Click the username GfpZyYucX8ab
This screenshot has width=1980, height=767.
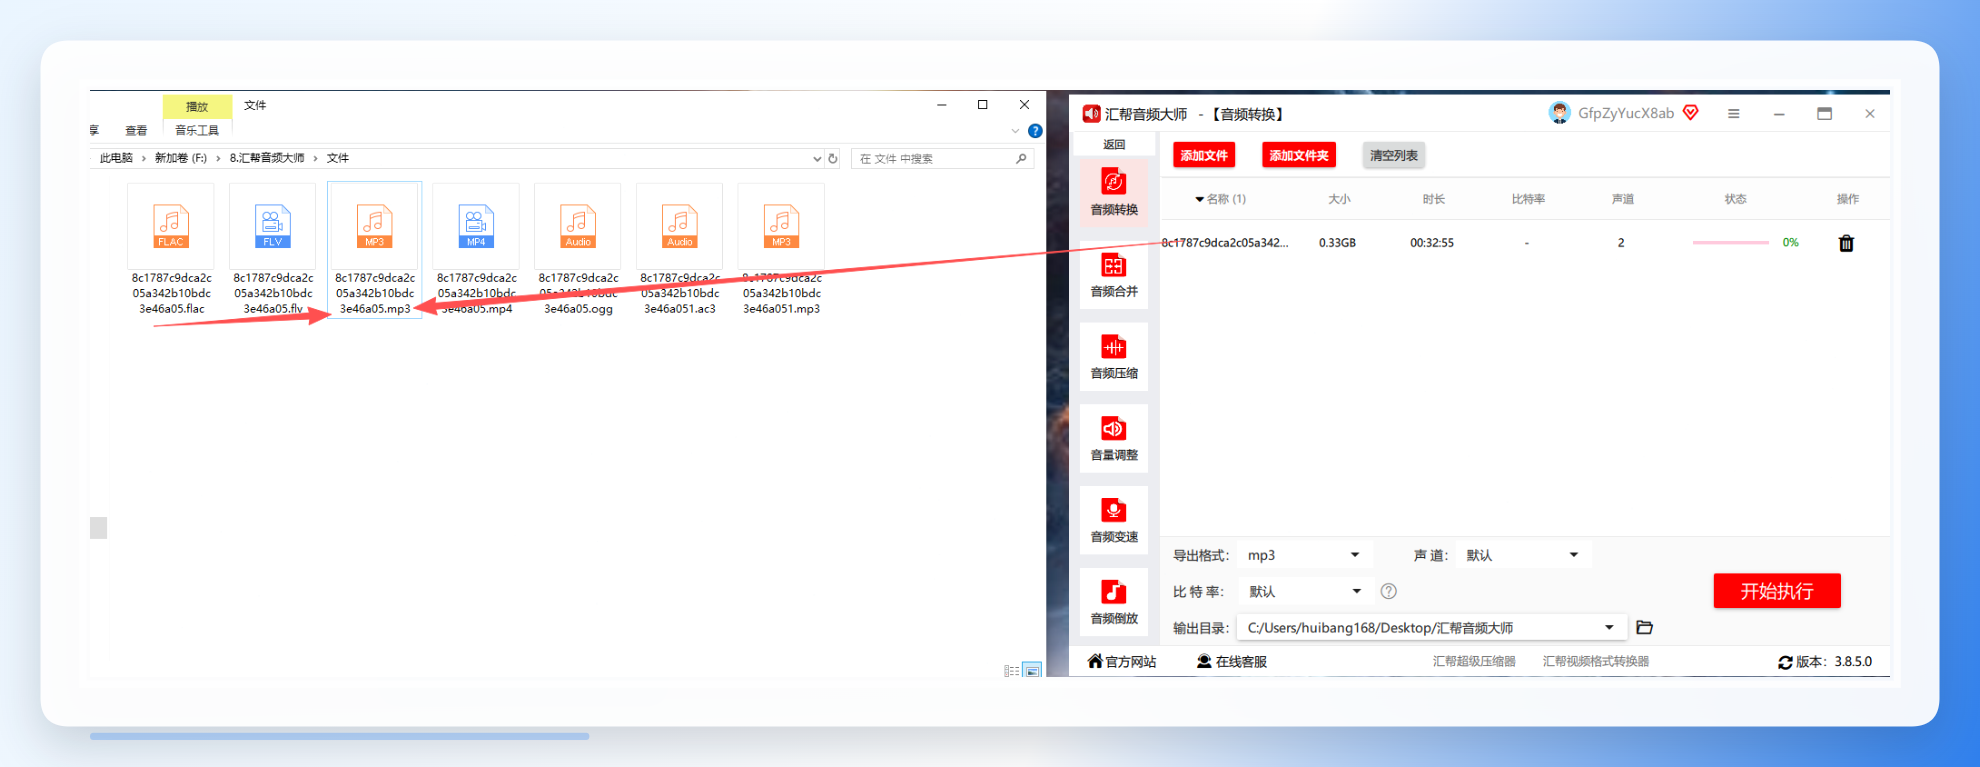pyautogui.click(x=1626, y=113)
